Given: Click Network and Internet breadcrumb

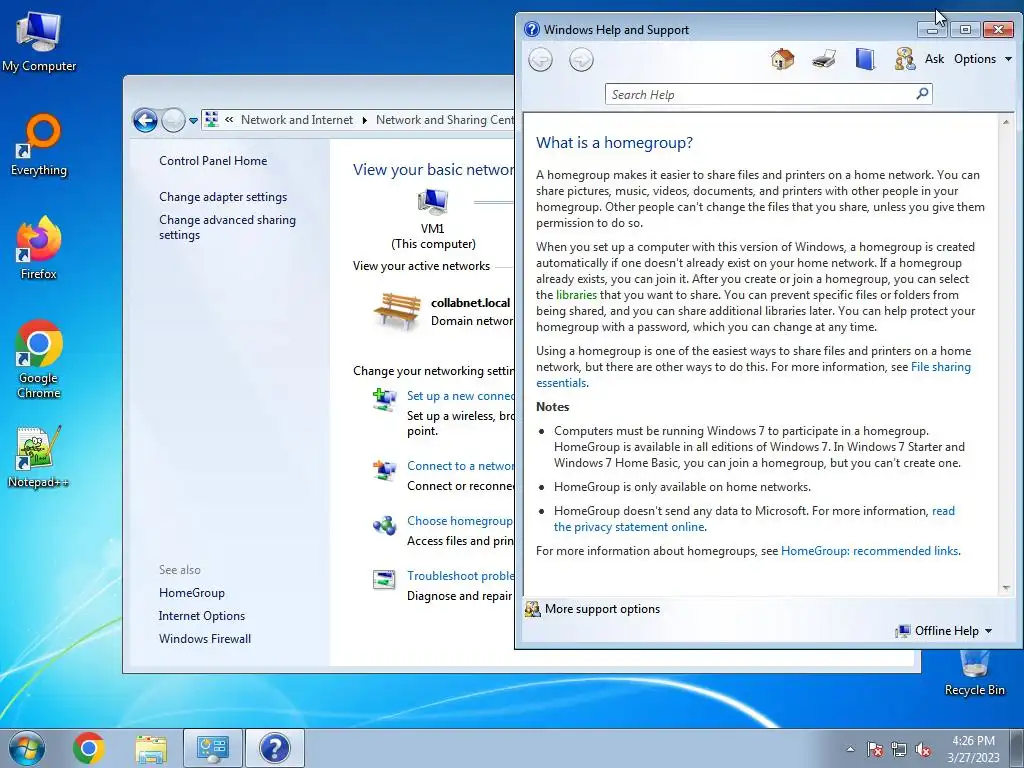Looking at the screenshot, I should (296, 120).
